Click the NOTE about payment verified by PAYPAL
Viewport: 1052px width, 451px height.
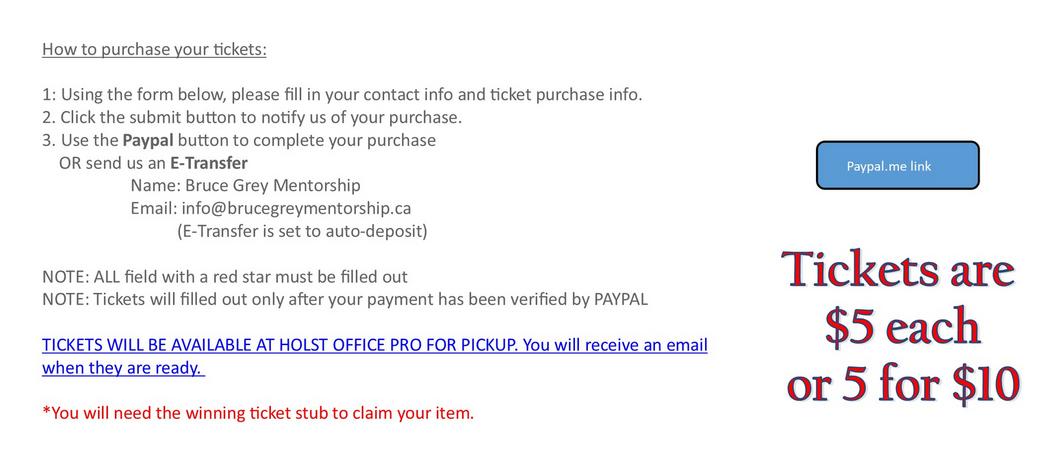345,299
